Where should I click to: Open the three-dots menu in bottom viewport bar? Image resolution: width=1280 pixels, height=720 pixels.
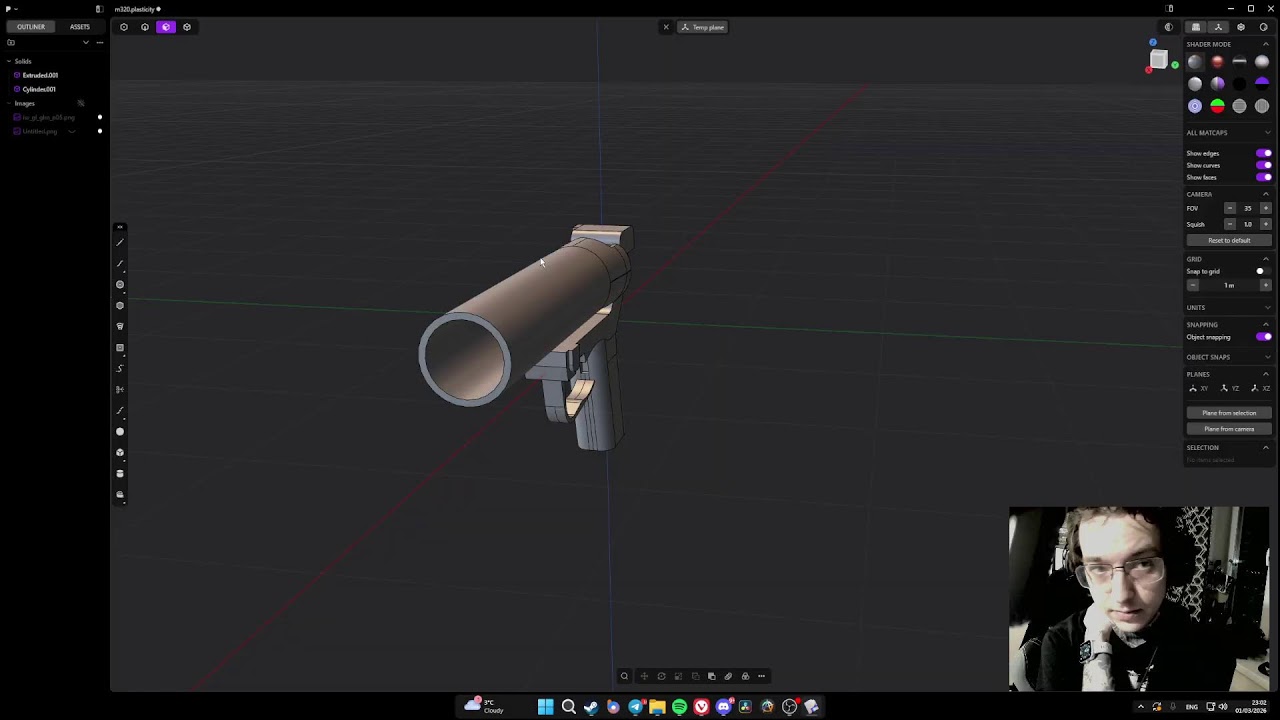761,676
